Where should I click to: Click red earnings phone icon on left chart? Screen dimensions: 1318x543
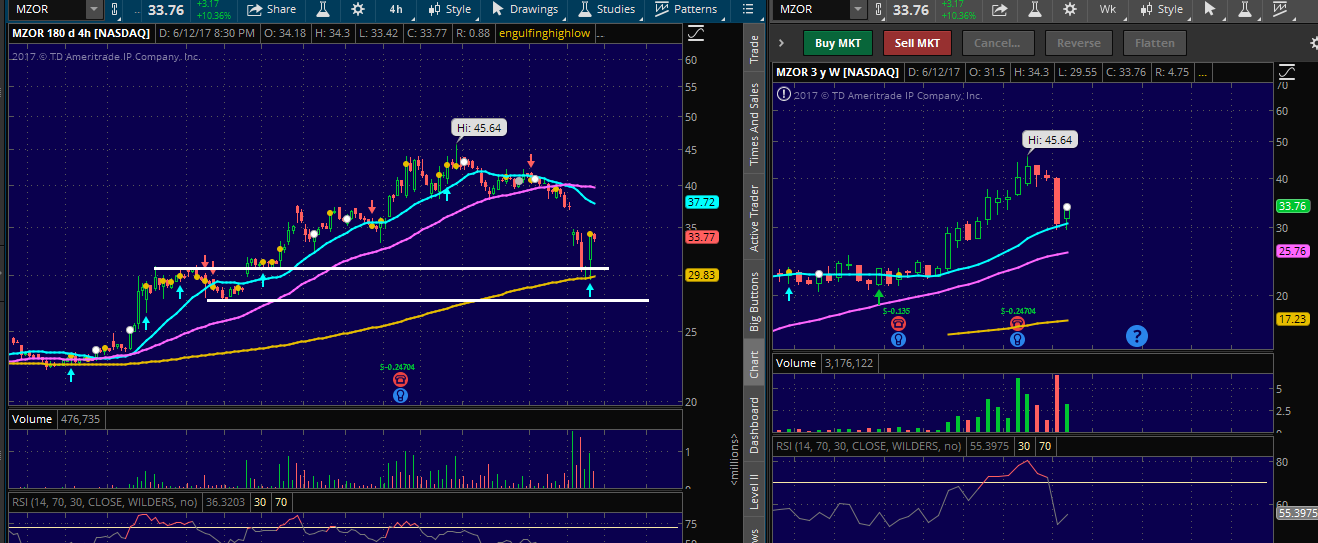(400, 379)
